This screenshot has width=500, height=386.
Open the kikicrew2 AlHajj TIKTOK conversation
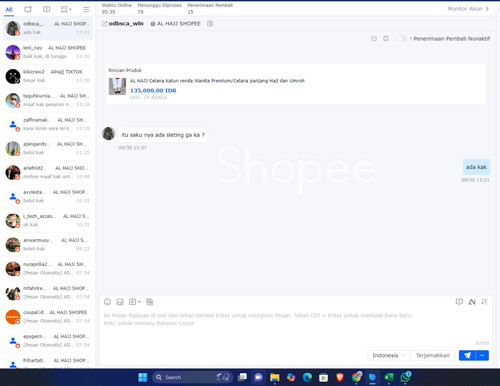point(48,76)
